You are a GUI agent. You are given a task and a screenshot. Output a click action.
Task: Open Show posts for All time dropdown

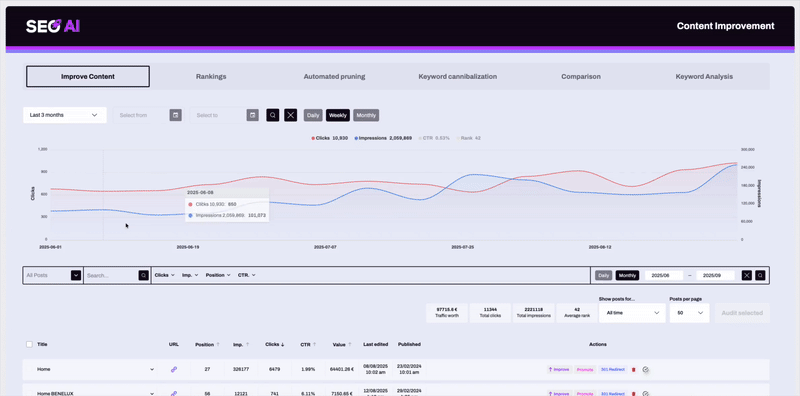(632, 313)
